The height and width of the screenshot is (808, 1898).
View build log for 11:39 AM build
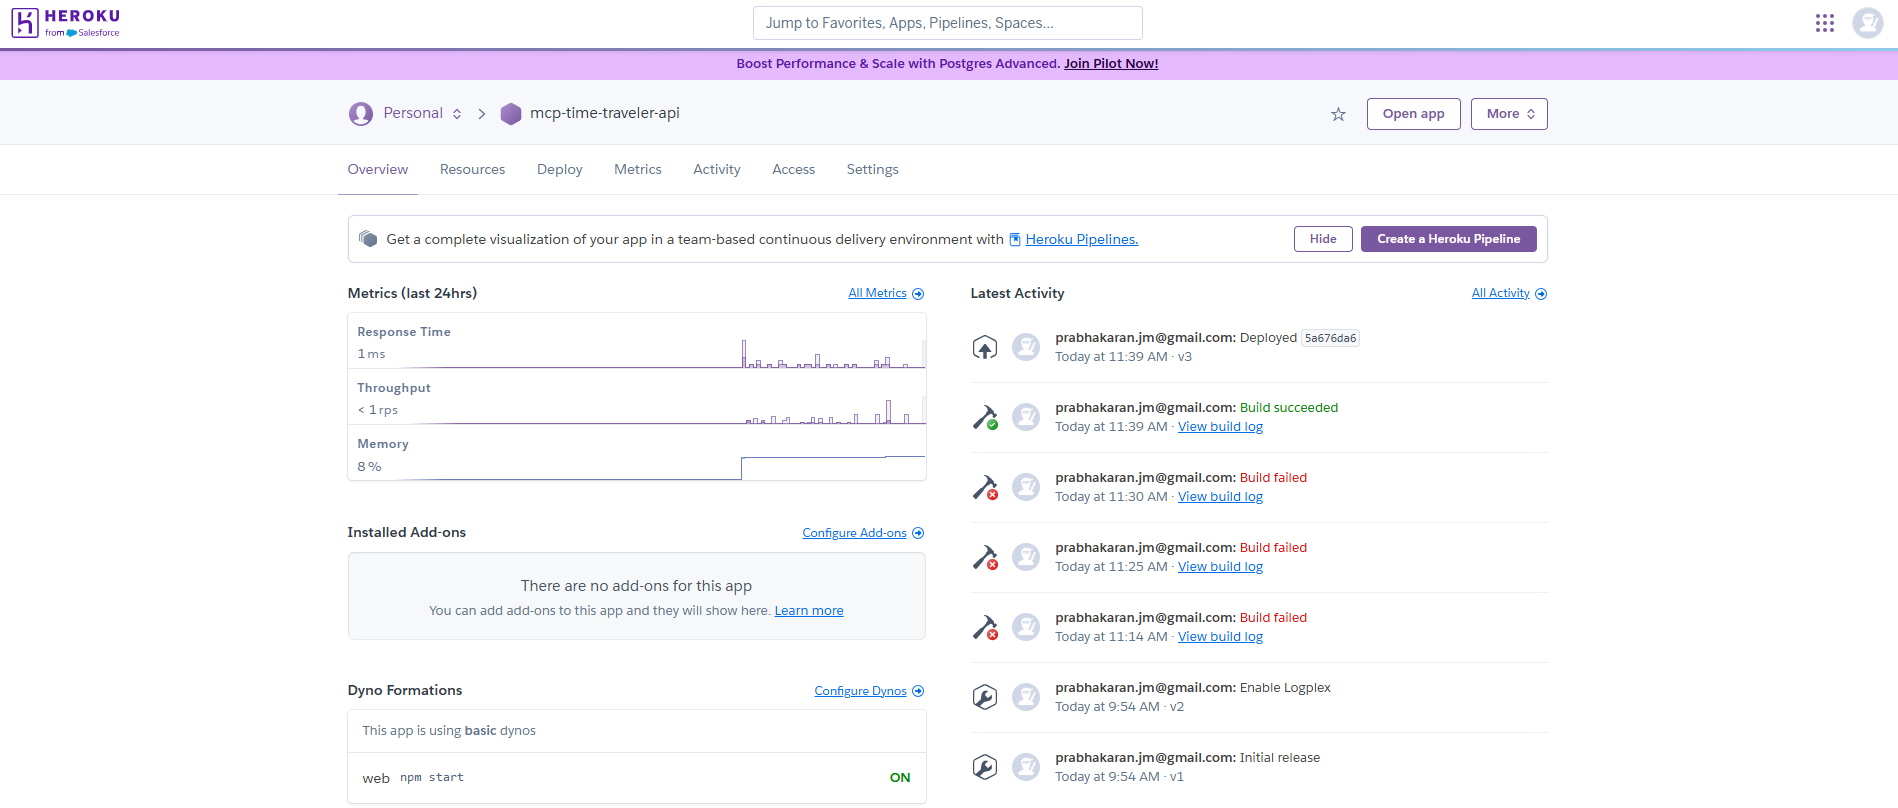[1220, 427]
